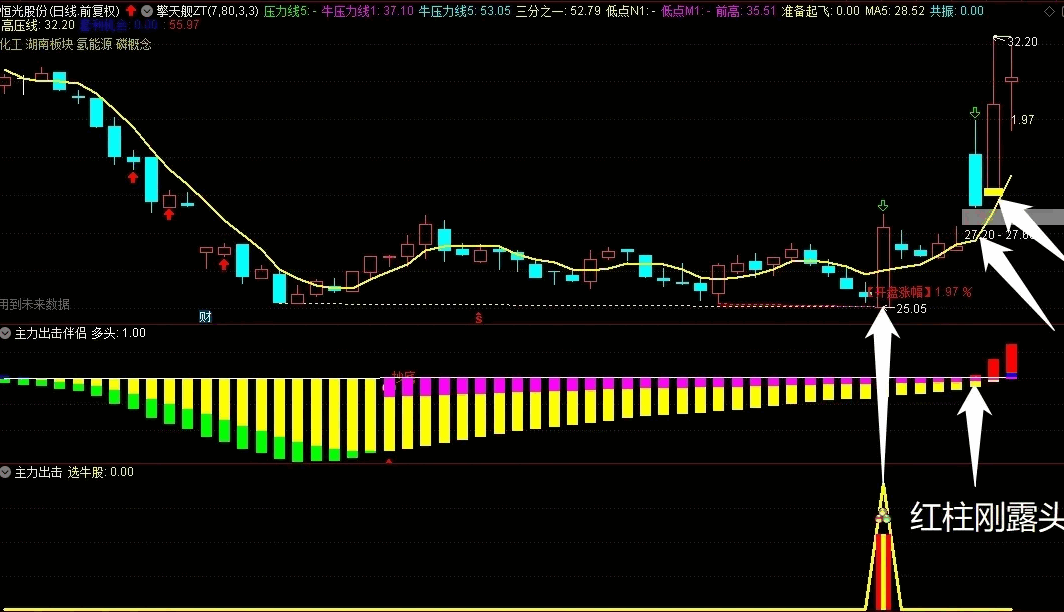Click the 恒光股份(日线.前复权) chart title

point(60,11)
